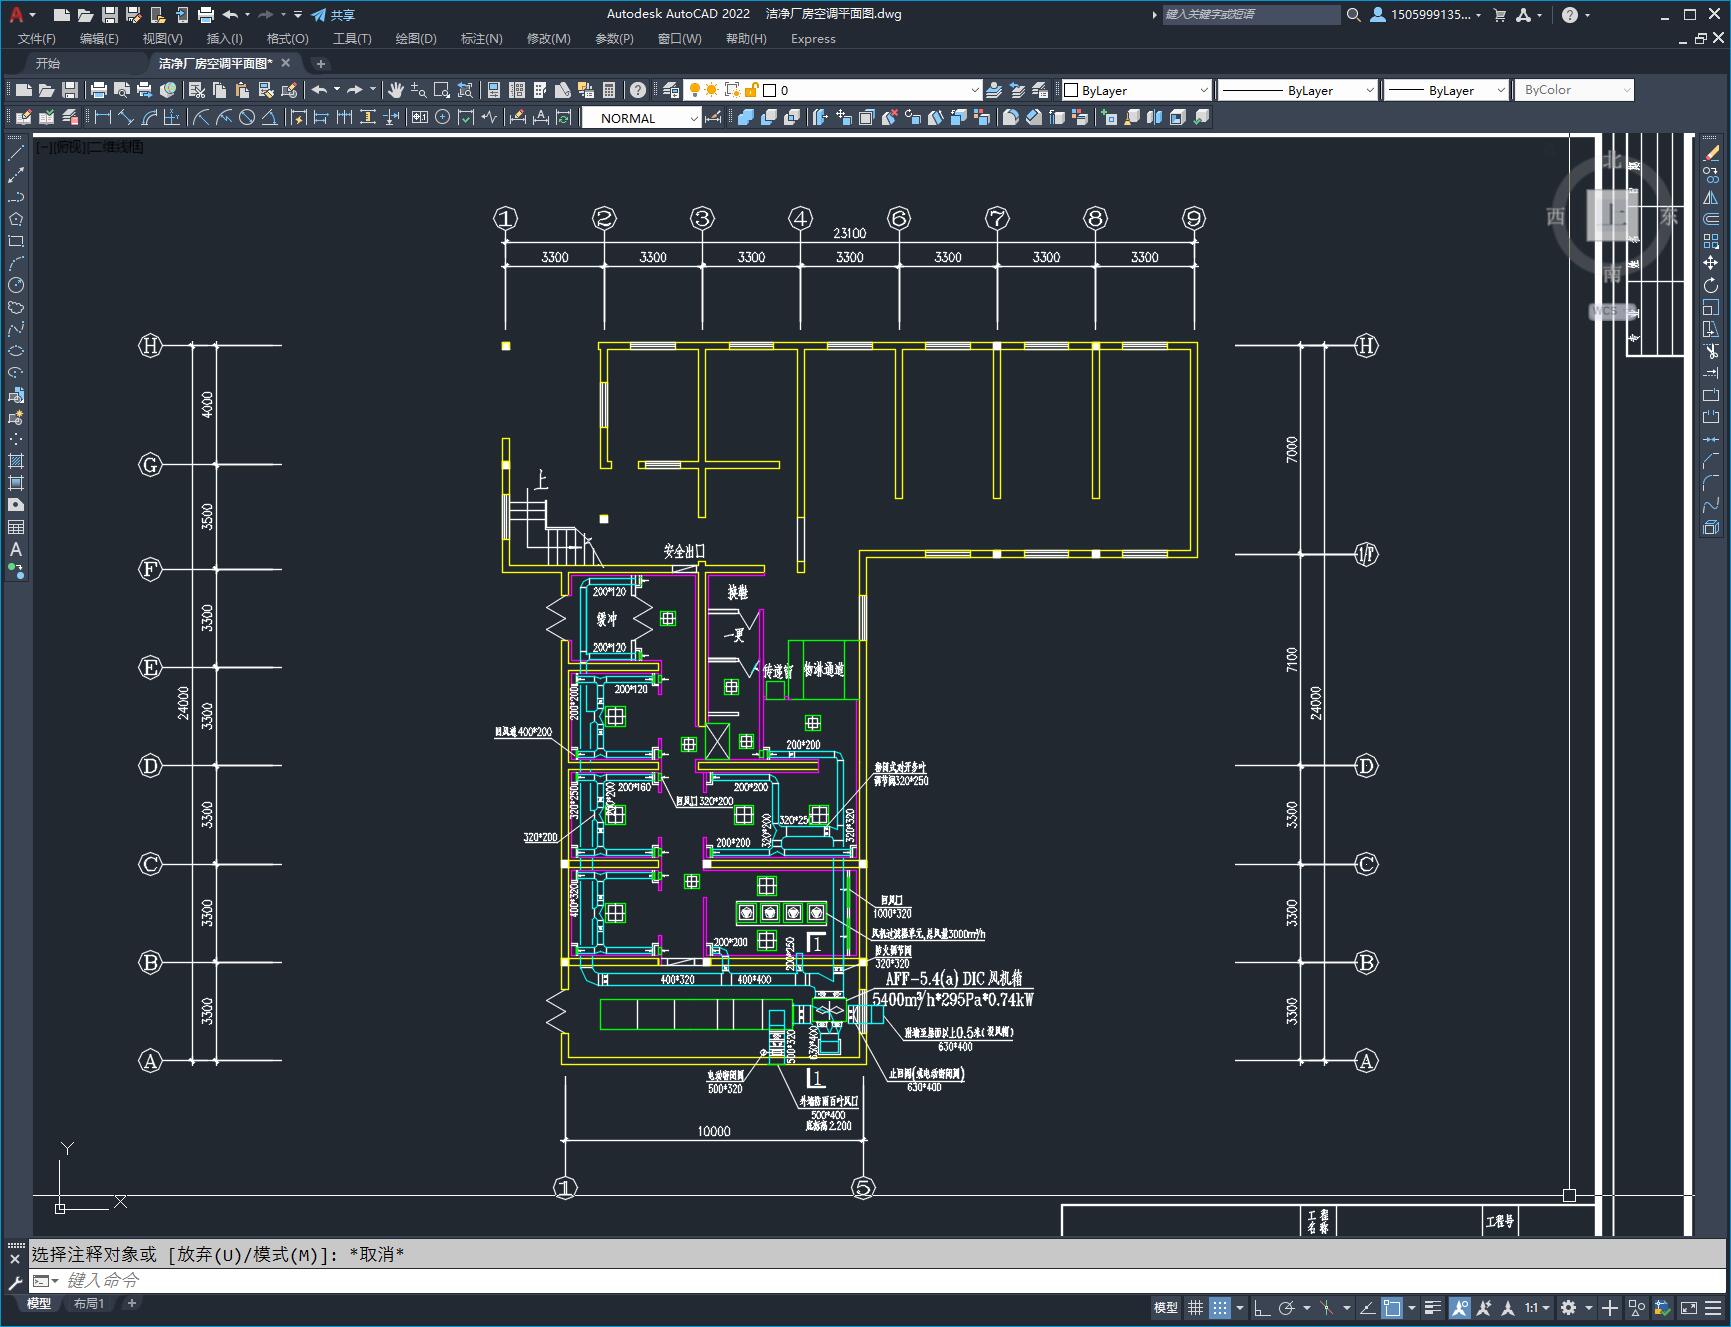This screenshot has width=1731, height=1327.
Task: Open the 文件(F) menu
Action: (x=37, y=39)
